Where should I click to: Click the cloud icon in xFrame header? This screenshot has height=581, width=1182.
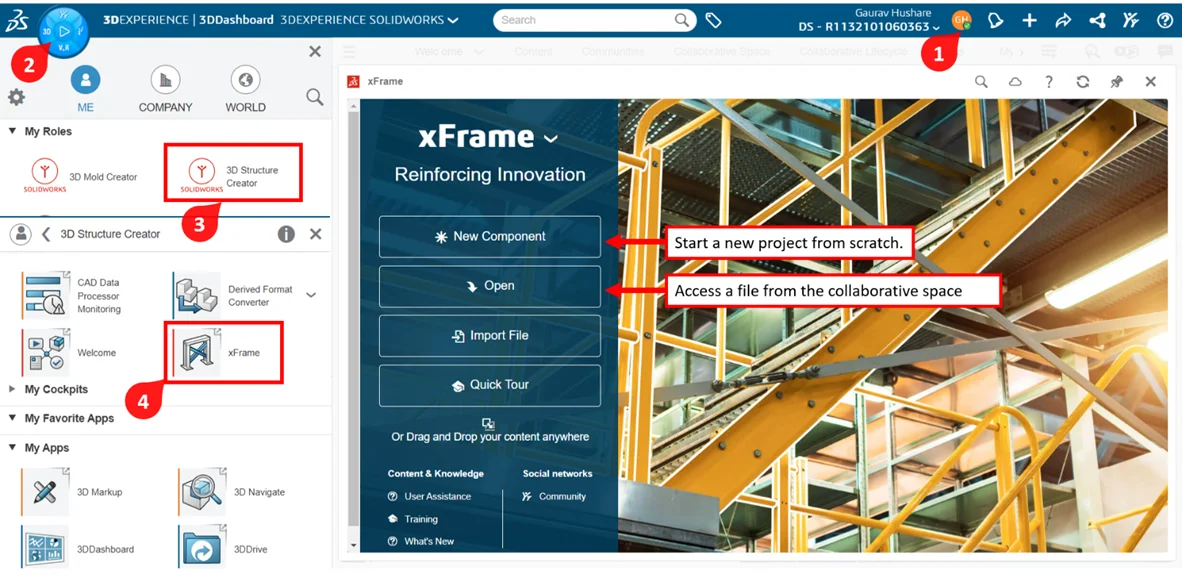tap(1015, 81)
